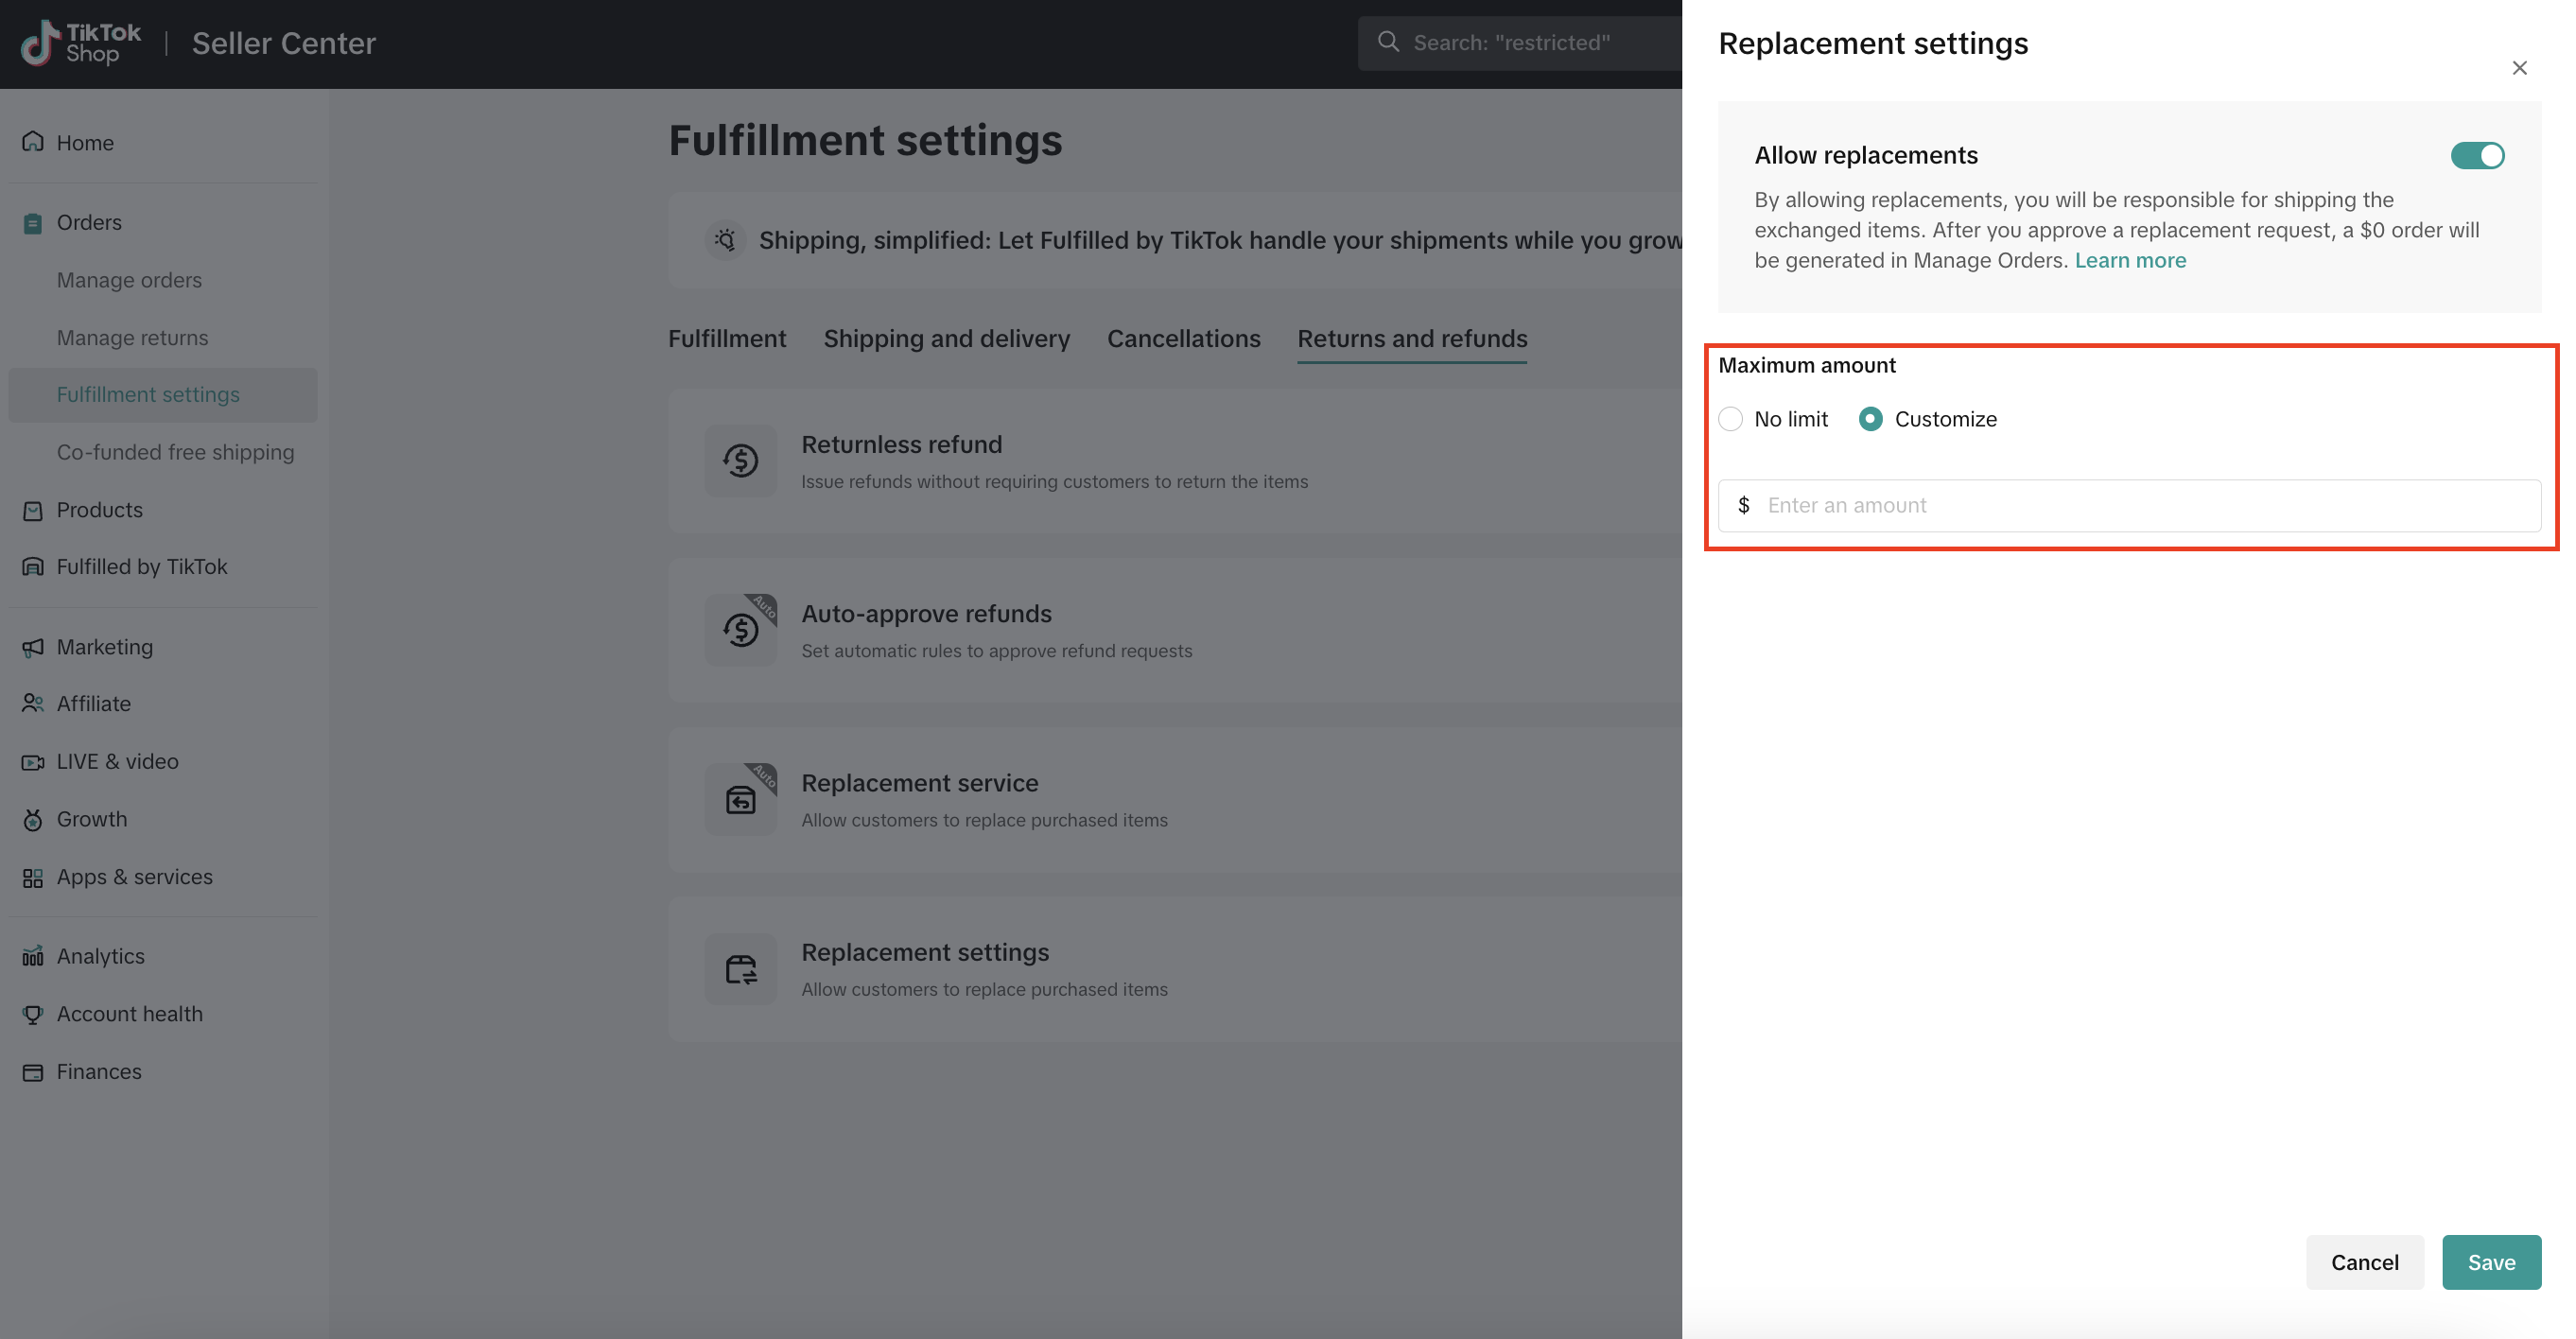
Task: Click the Returnless refund icon
Action: [x=740, y=461]
